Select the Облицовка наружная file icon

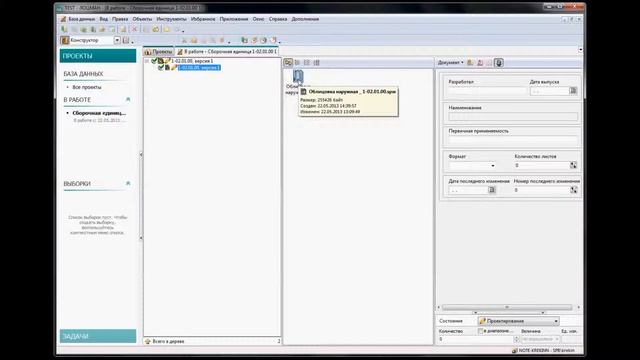[x=298, y=76]
